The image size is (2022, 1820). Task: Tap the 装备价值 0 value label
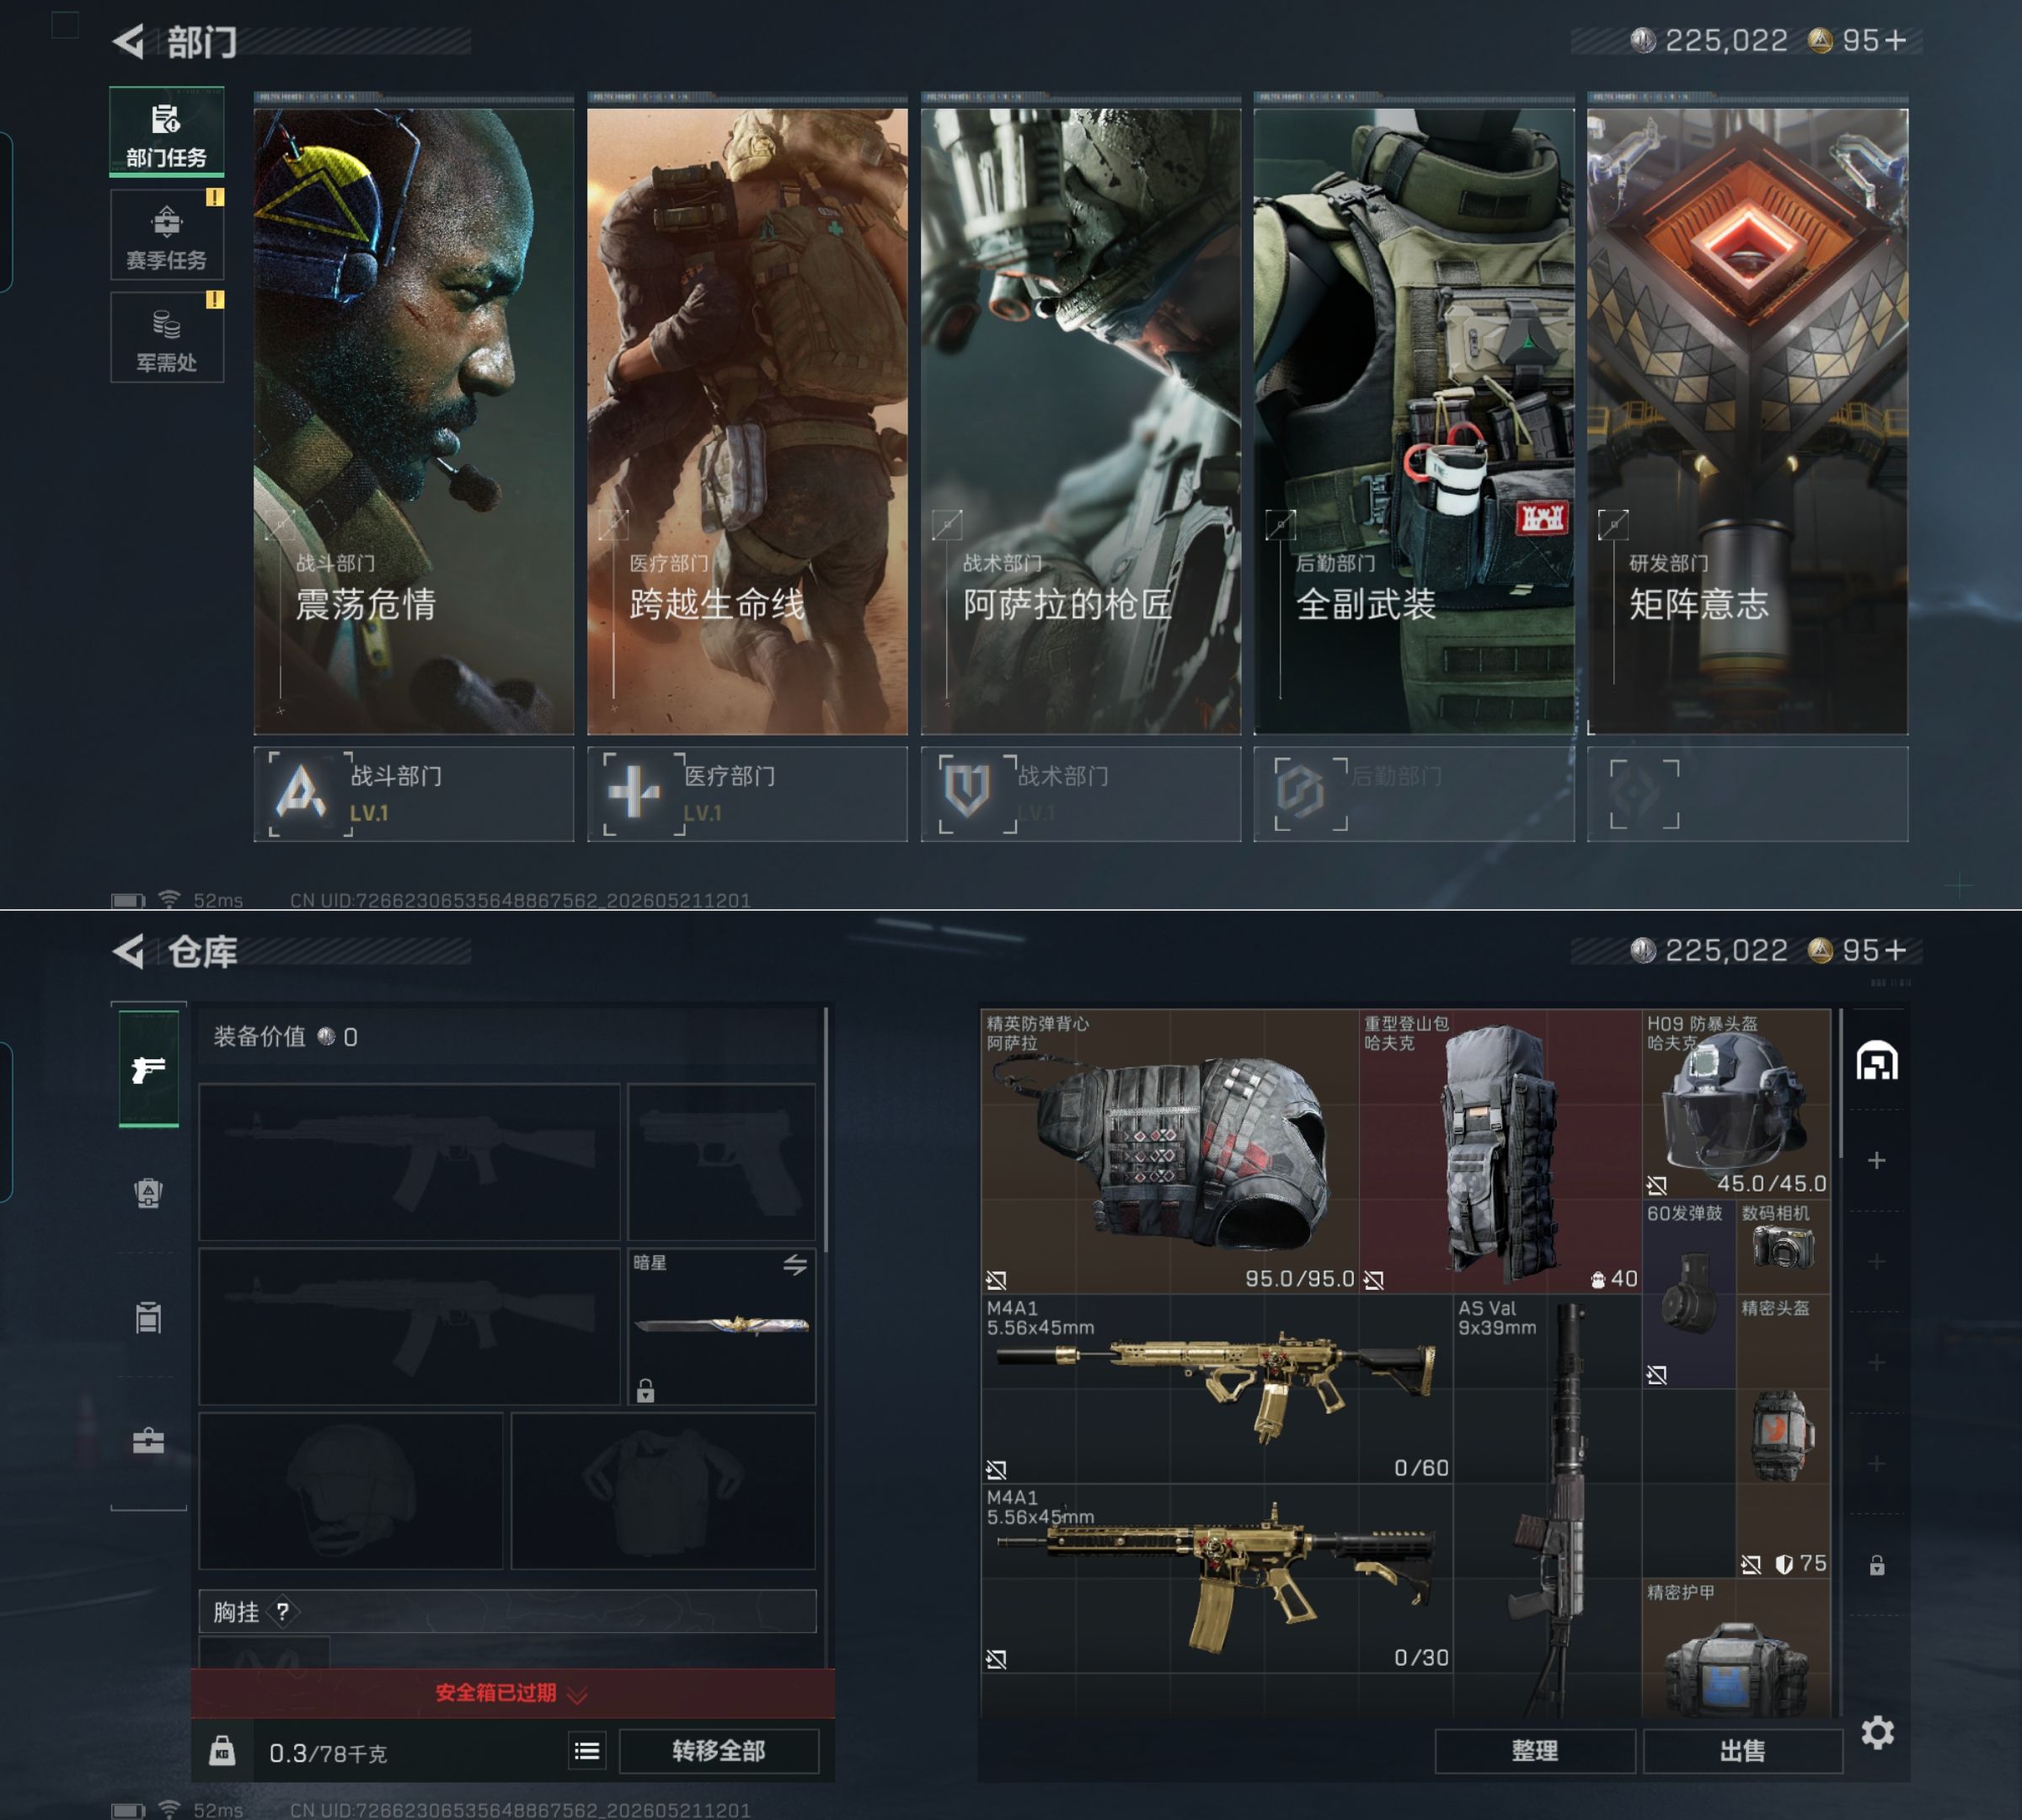(x=286, y=1037)
